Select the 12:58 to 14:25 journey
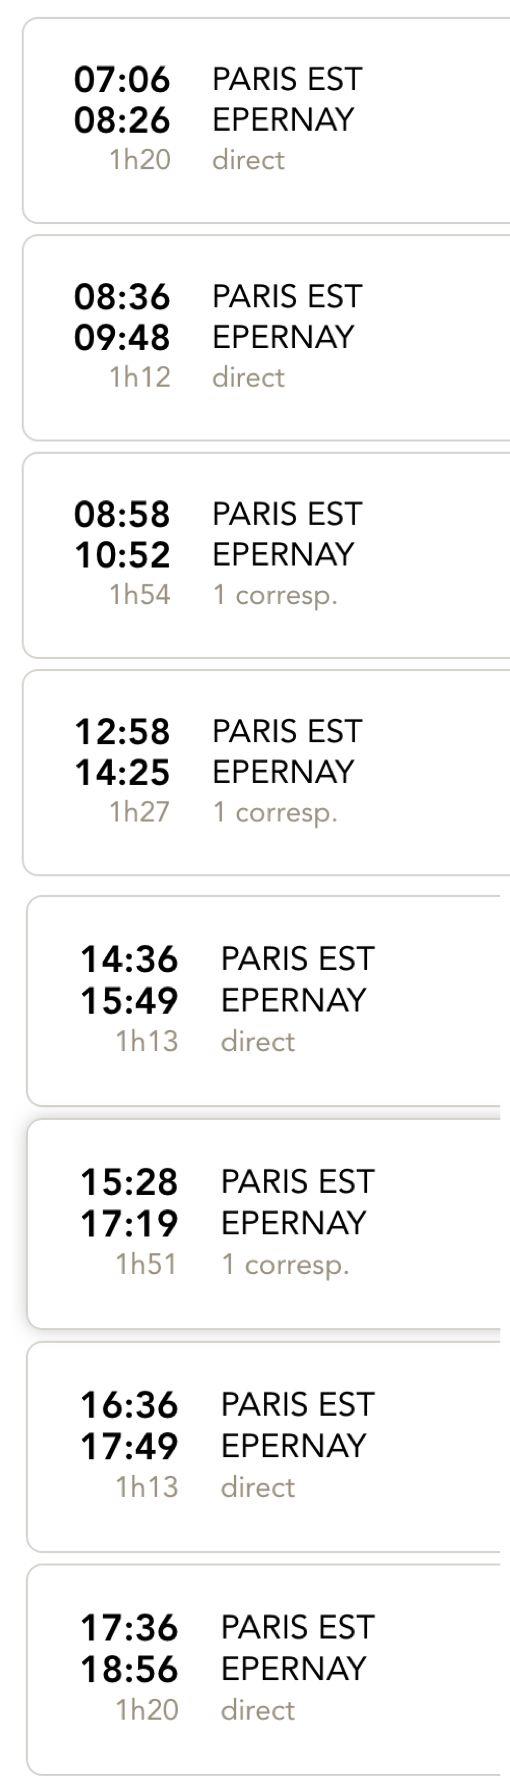Image resolution: width=510 pixels, height=1789 pixels. (266, 772)
